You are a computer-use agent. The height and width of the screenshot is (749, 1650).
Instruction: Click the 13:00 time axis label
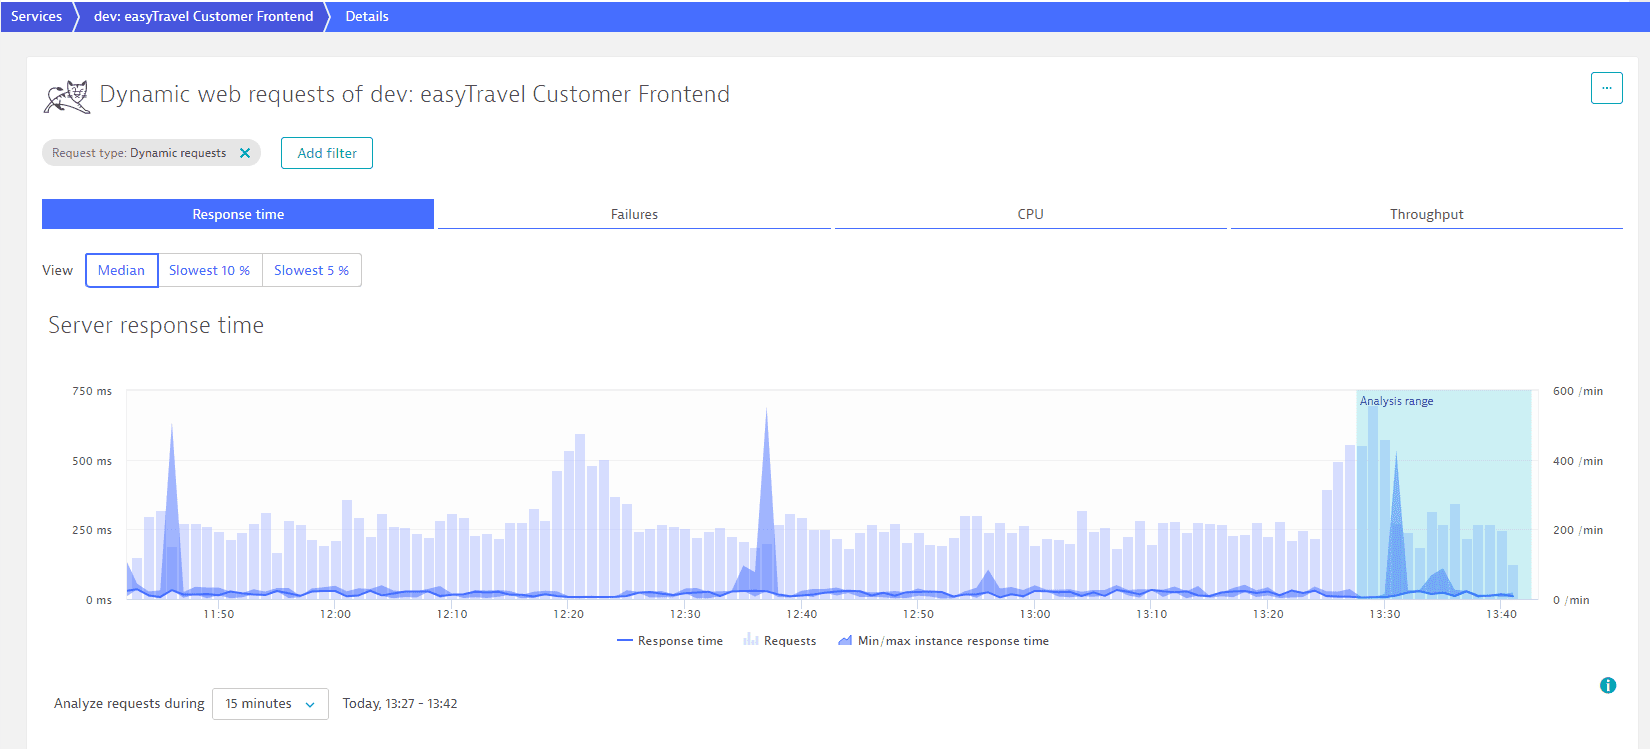pyautogui.click(x=1035, y=614)
